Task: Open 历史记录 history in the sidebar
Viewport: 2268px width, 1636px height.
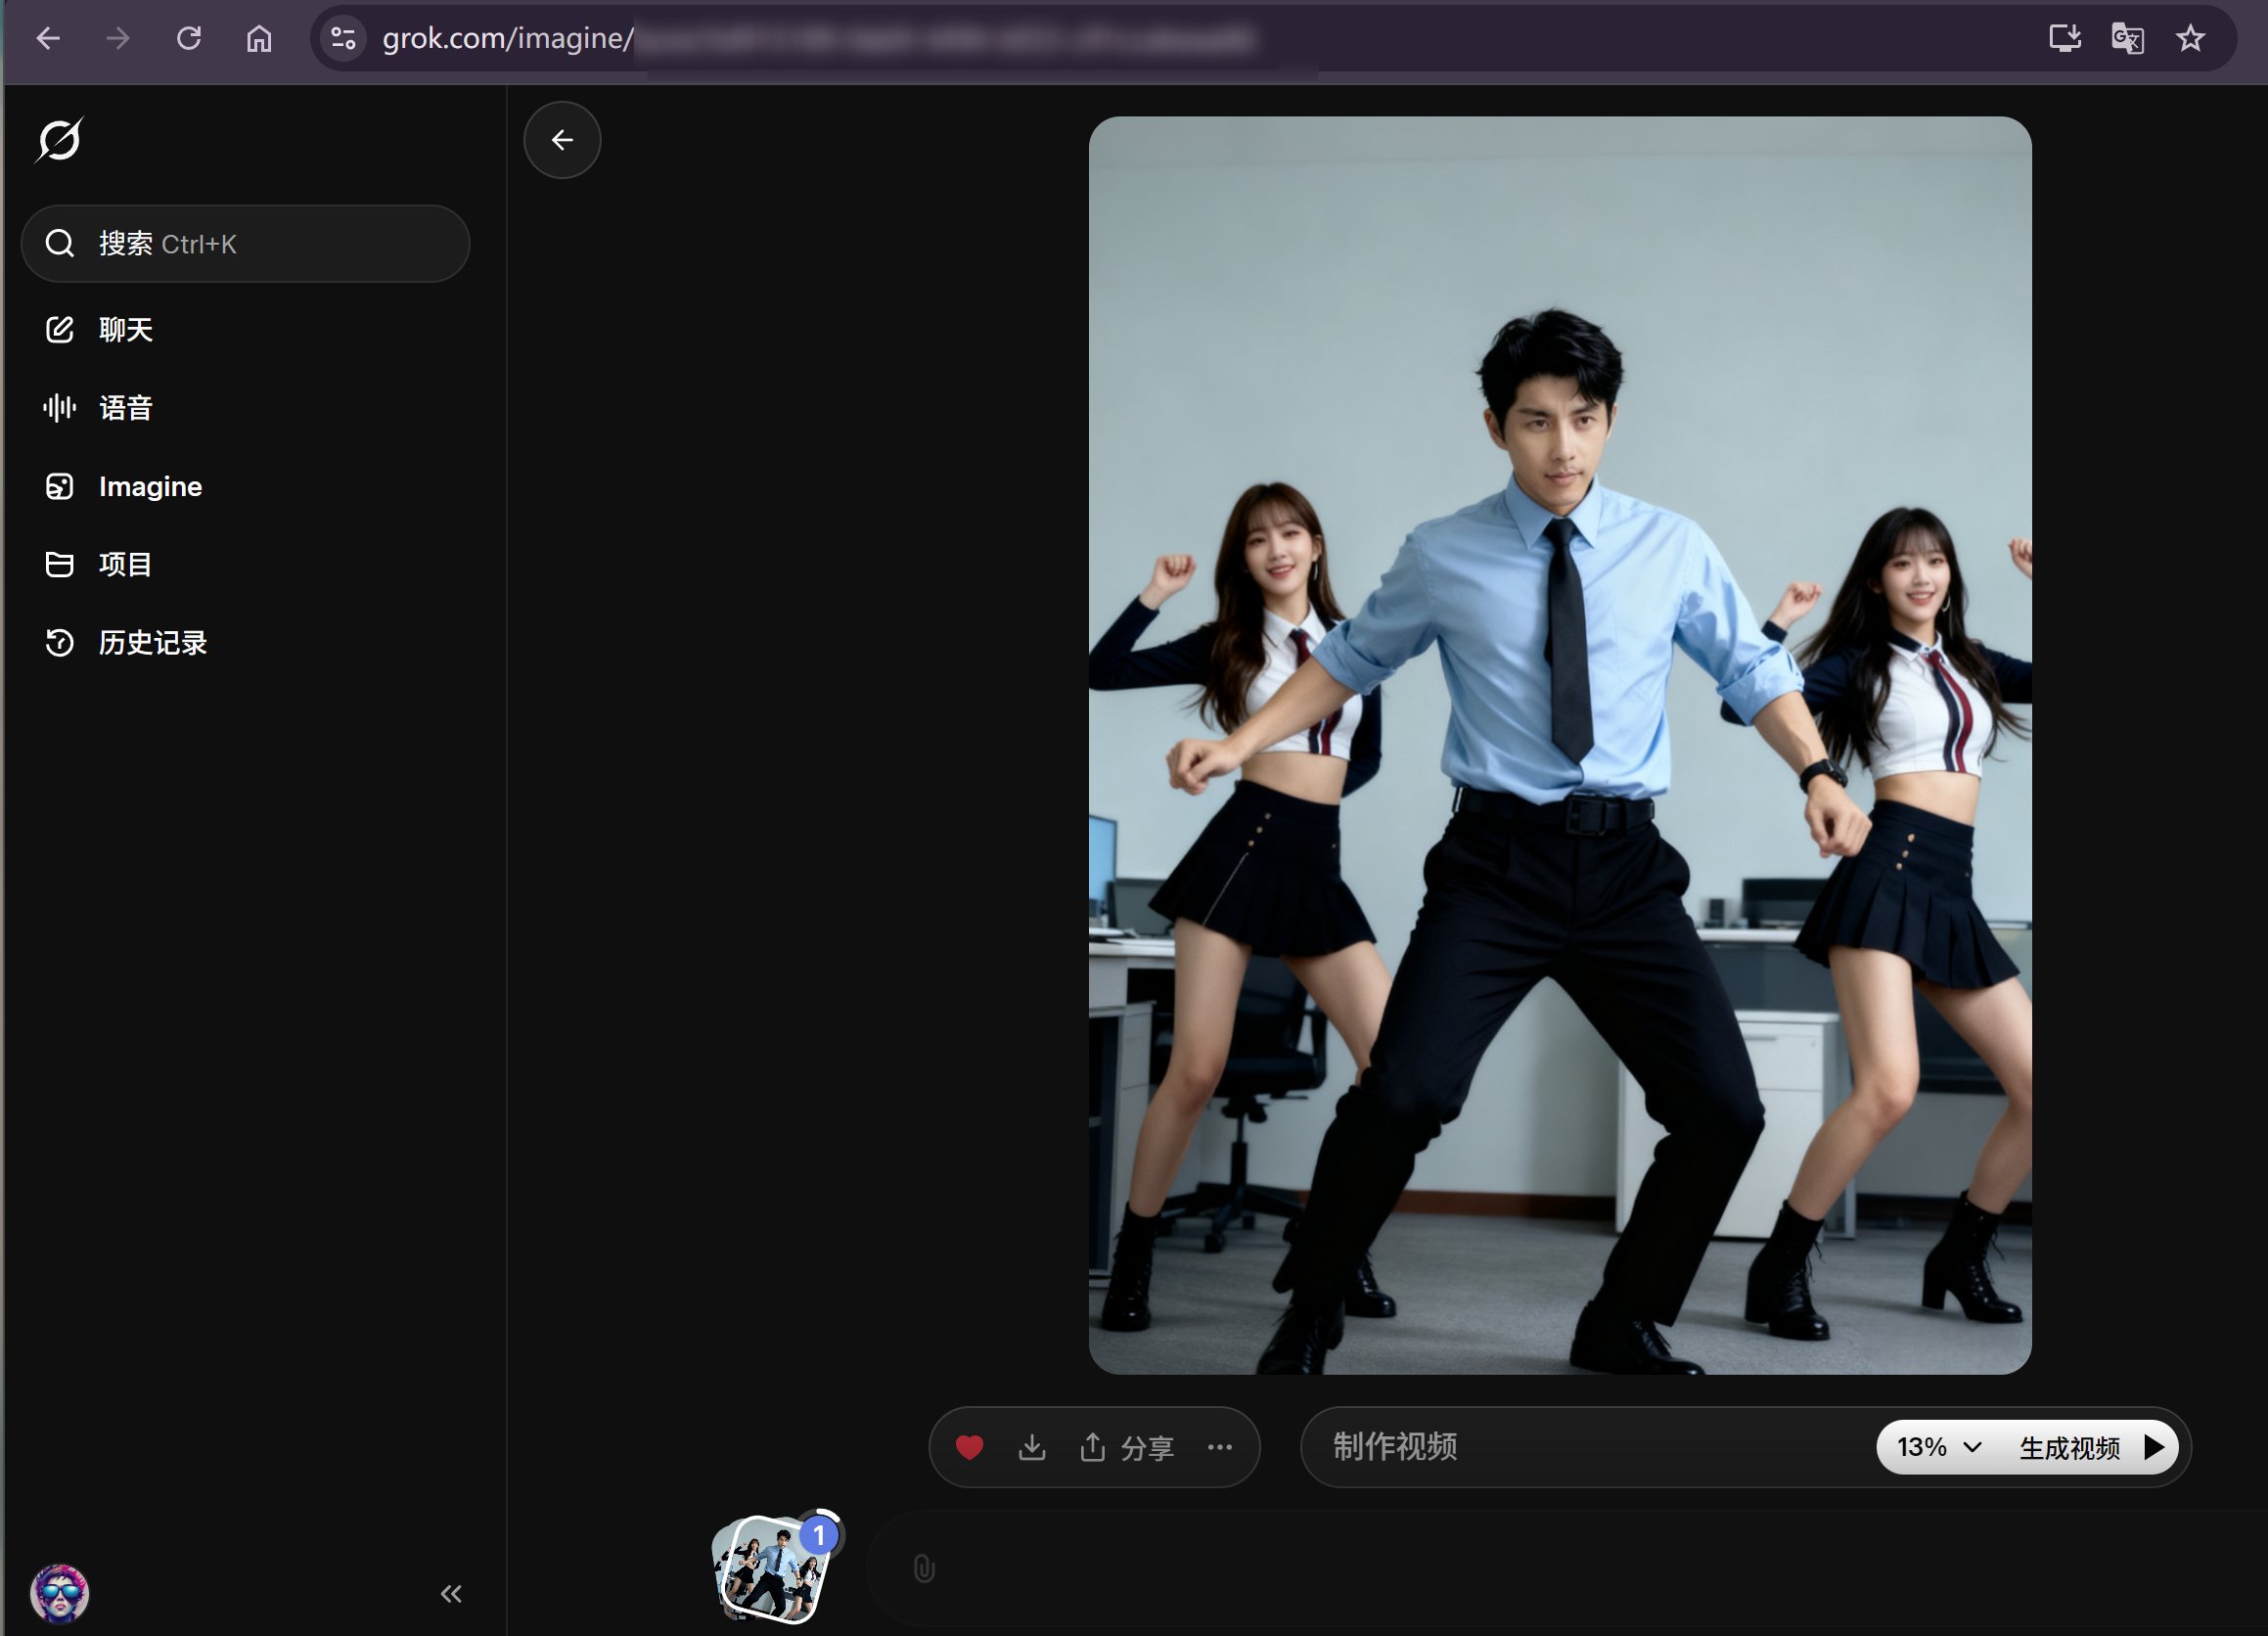Action: (151, 642)
